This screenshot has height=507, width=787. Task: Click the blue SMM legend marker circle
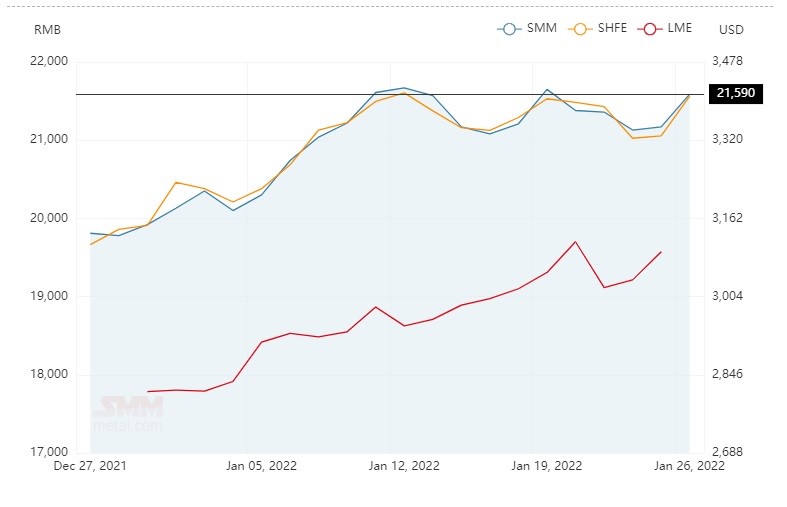tap(509, 29)
